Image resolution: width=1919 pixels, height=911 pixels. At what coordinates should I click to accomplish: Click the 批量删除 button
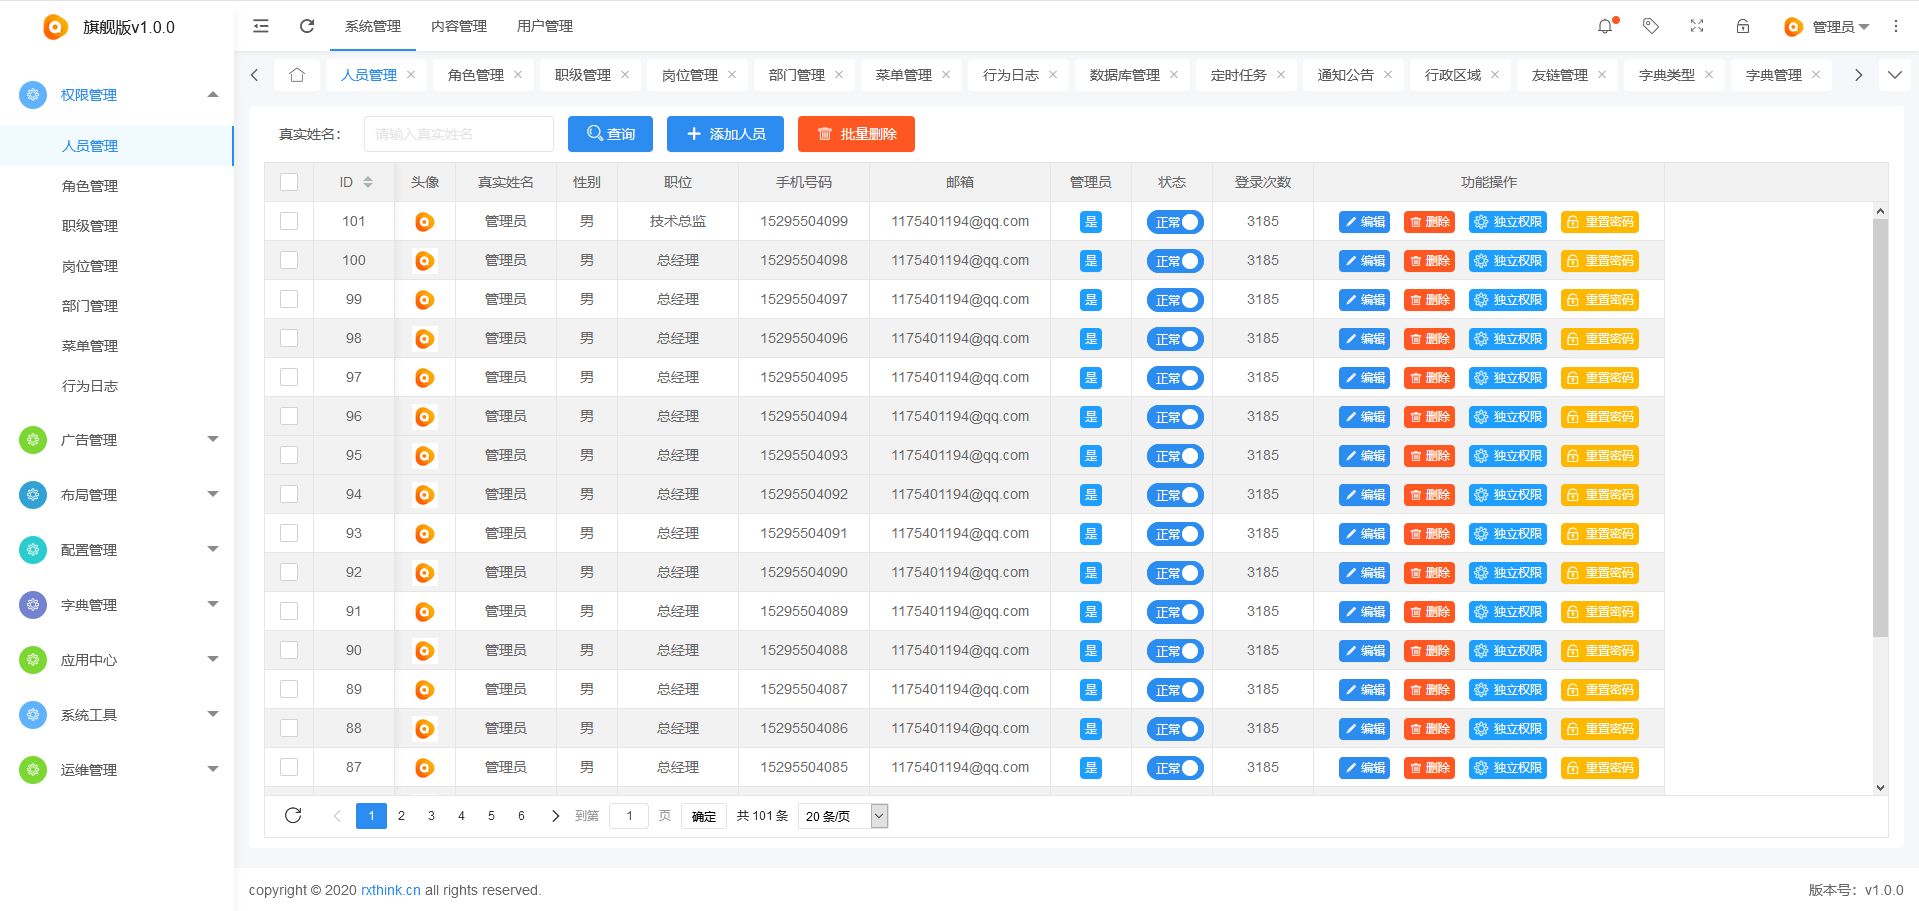tap(856, 134)
